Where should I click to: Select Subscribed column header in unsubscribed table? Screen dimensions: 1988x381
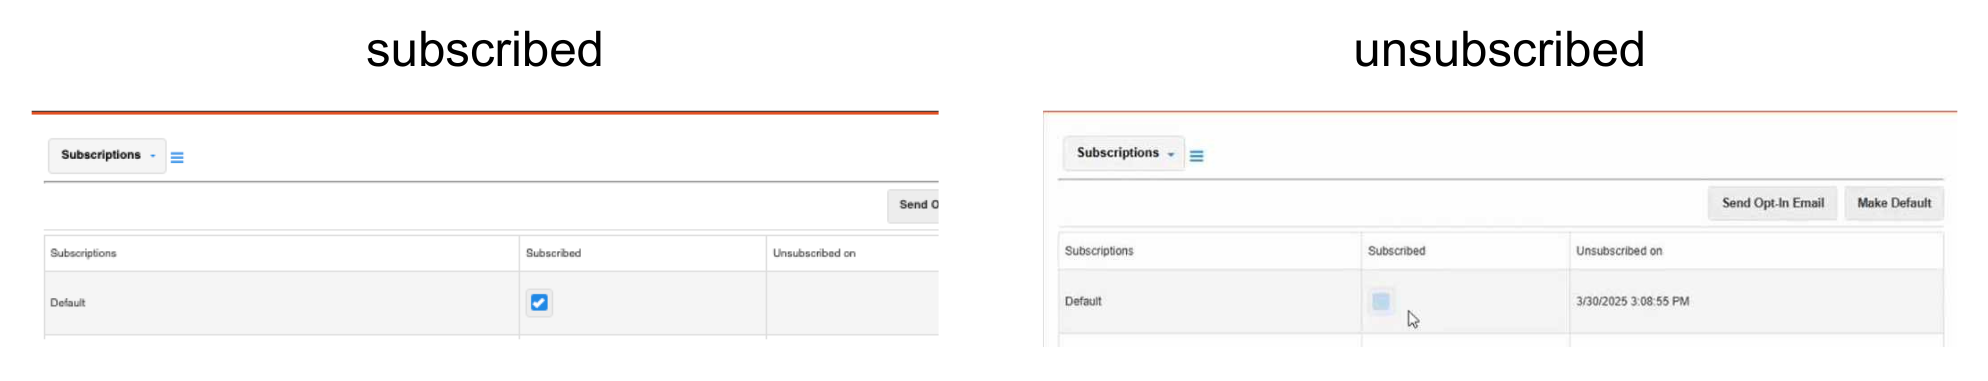click(x=1396, y=251)
